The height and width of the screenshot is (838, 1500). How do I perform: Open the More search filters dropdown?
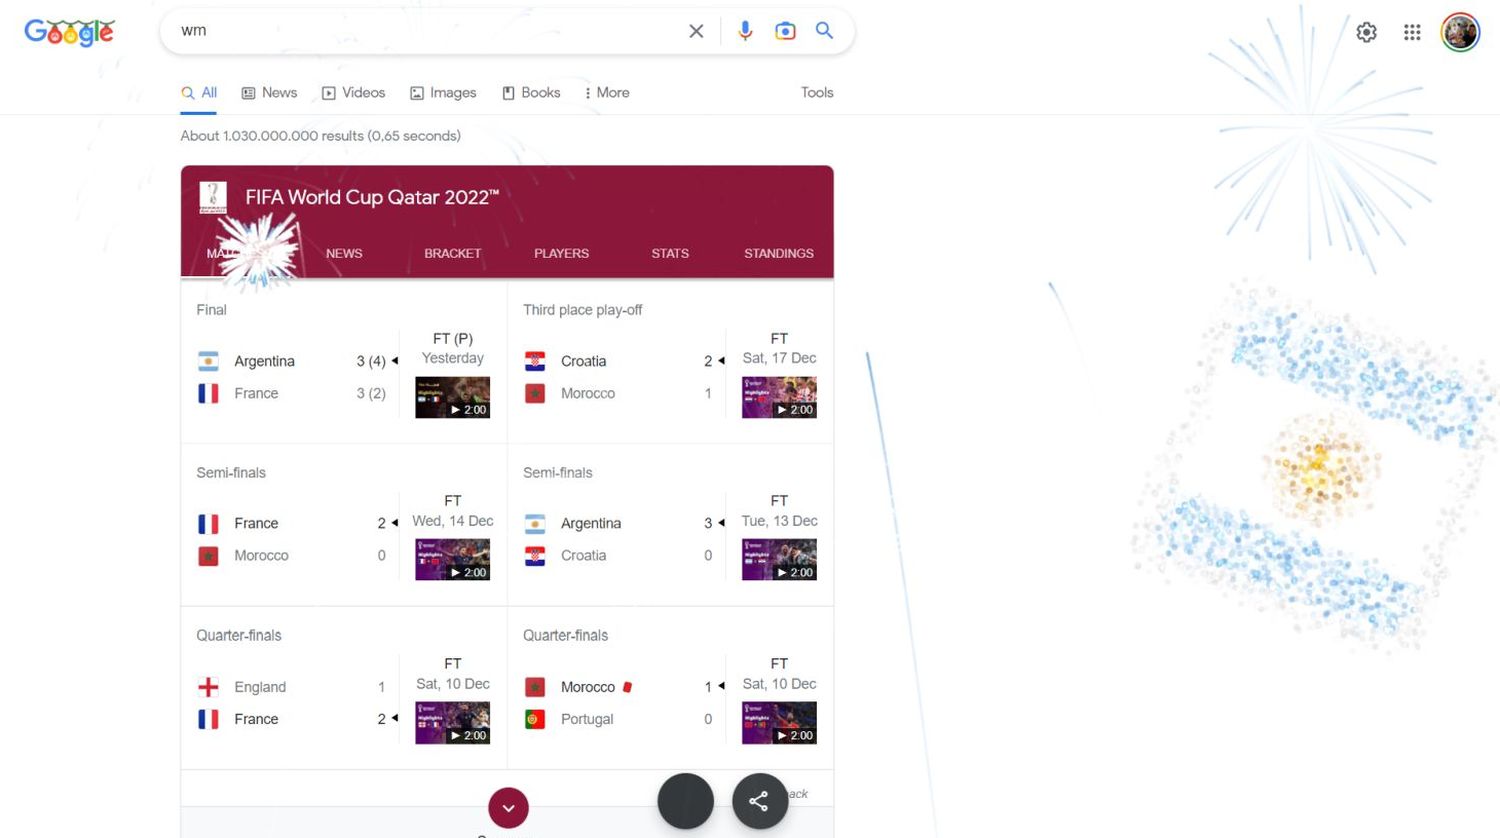click(x=607, y=92)
